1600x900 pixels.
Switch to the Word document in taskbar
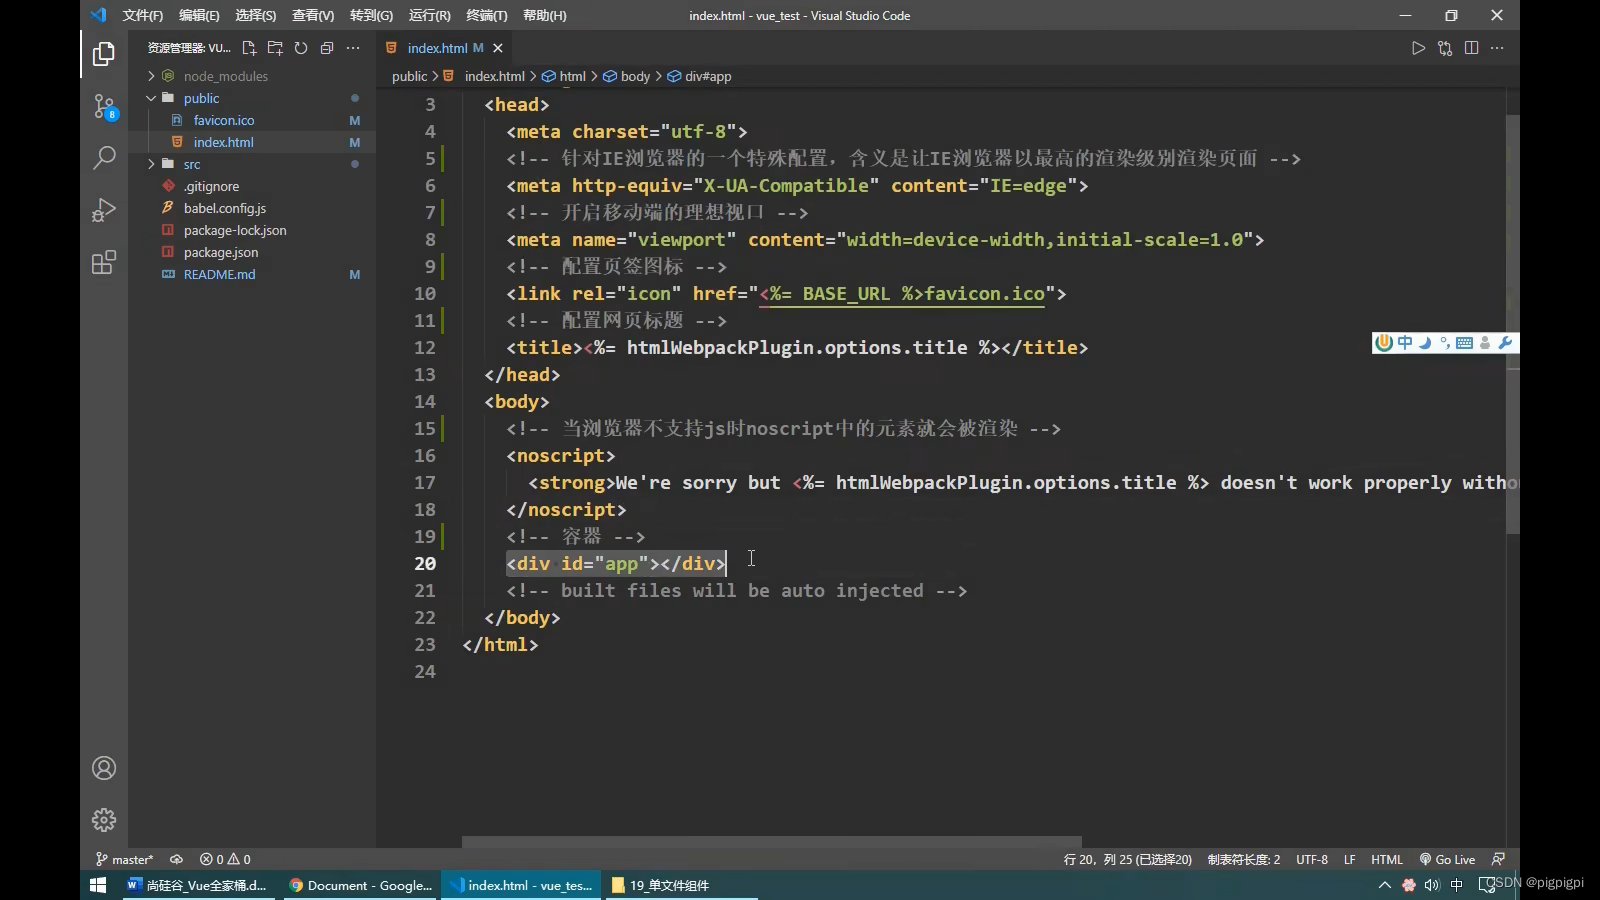[x=198, y=885]
